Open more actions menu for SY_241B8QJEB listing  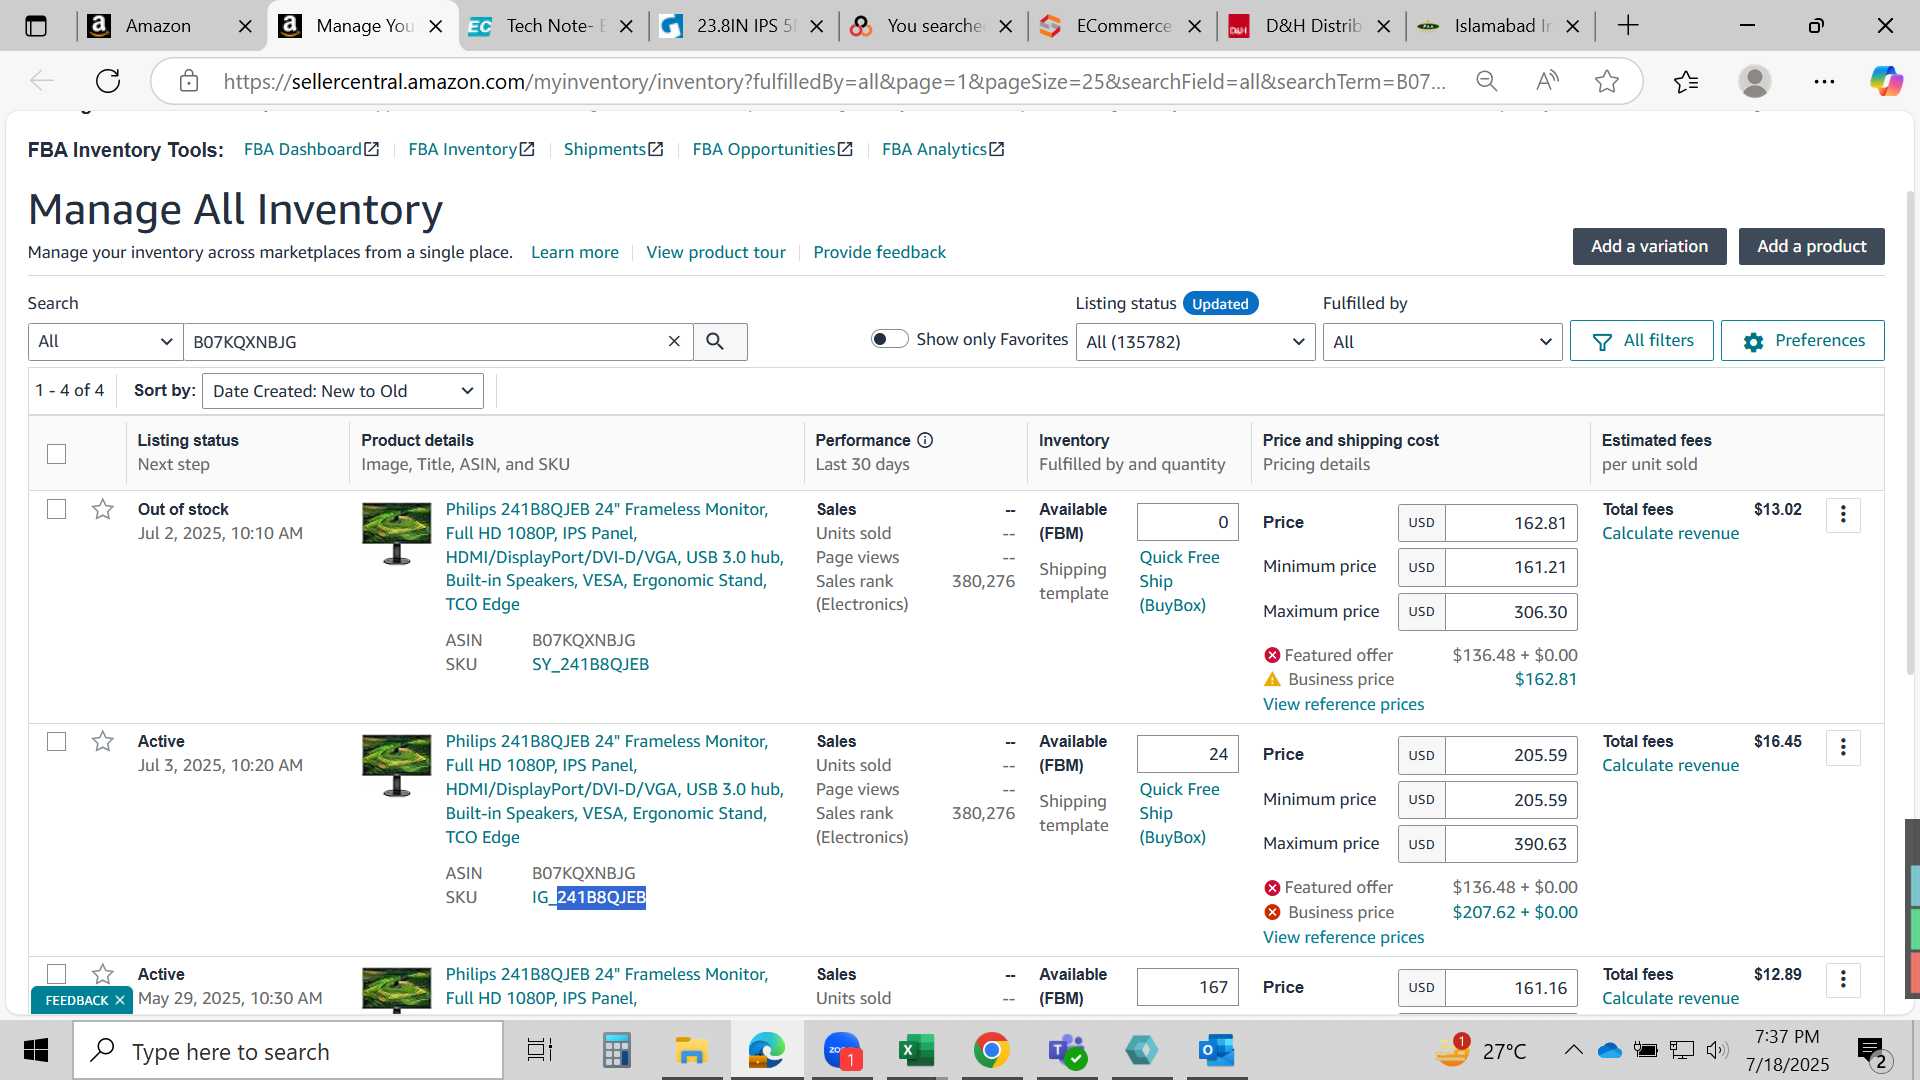click(1843, 516)
